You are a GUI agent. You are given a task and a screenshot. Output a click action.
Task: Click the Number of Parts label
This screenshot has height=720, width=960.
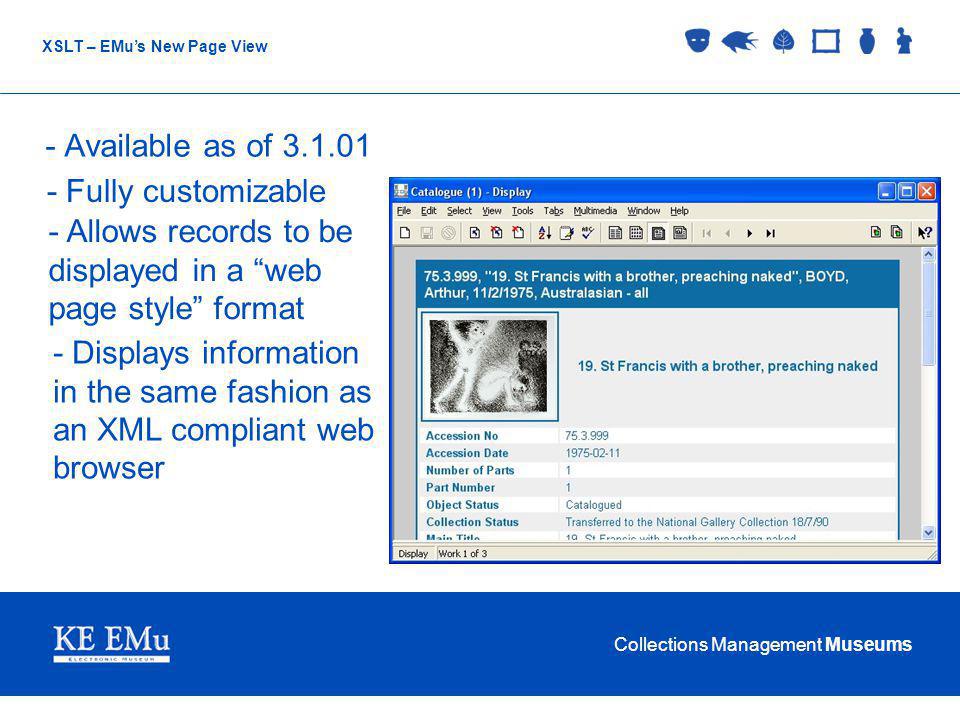(x=470, y=470)
